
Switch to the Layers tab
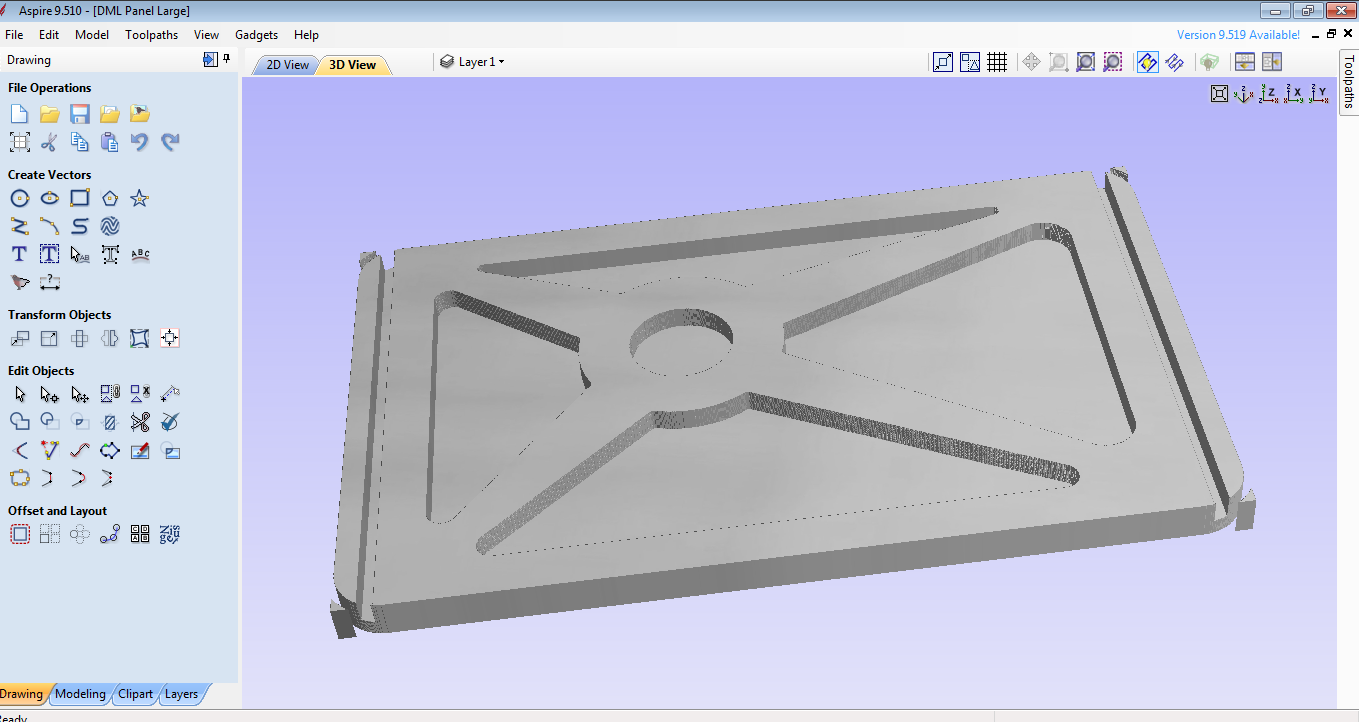tap(181, 694)
